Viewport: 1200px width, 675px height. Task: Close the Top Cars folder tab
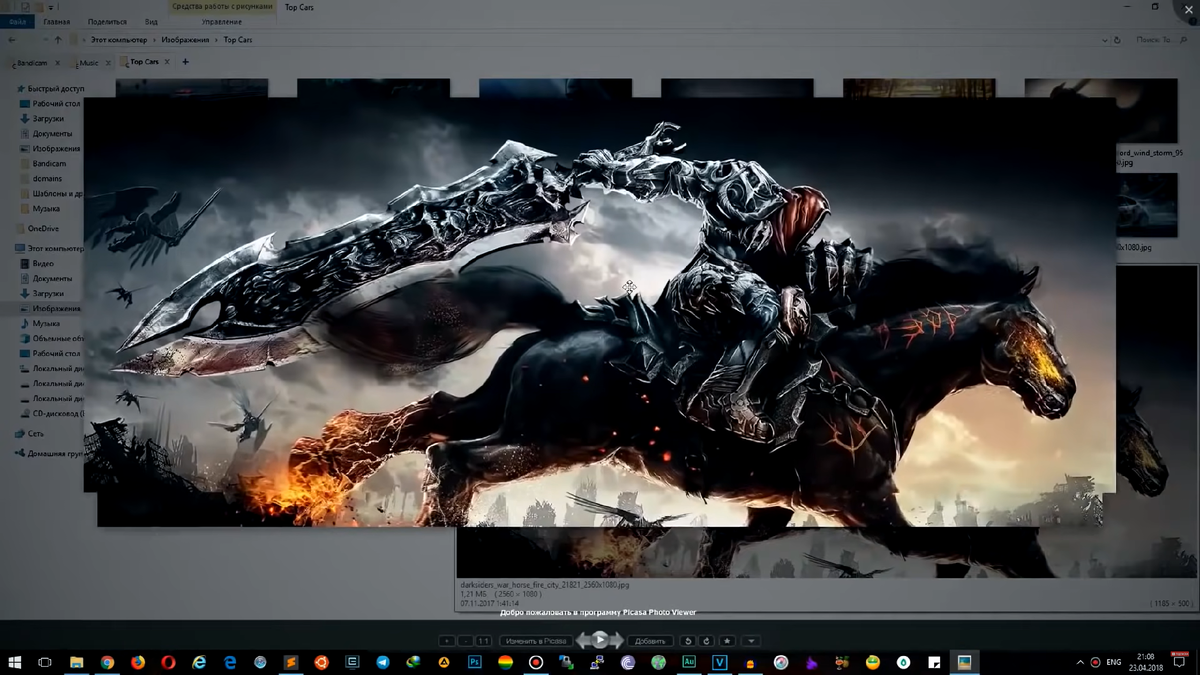pyautogui.click(x=167, y=62)
